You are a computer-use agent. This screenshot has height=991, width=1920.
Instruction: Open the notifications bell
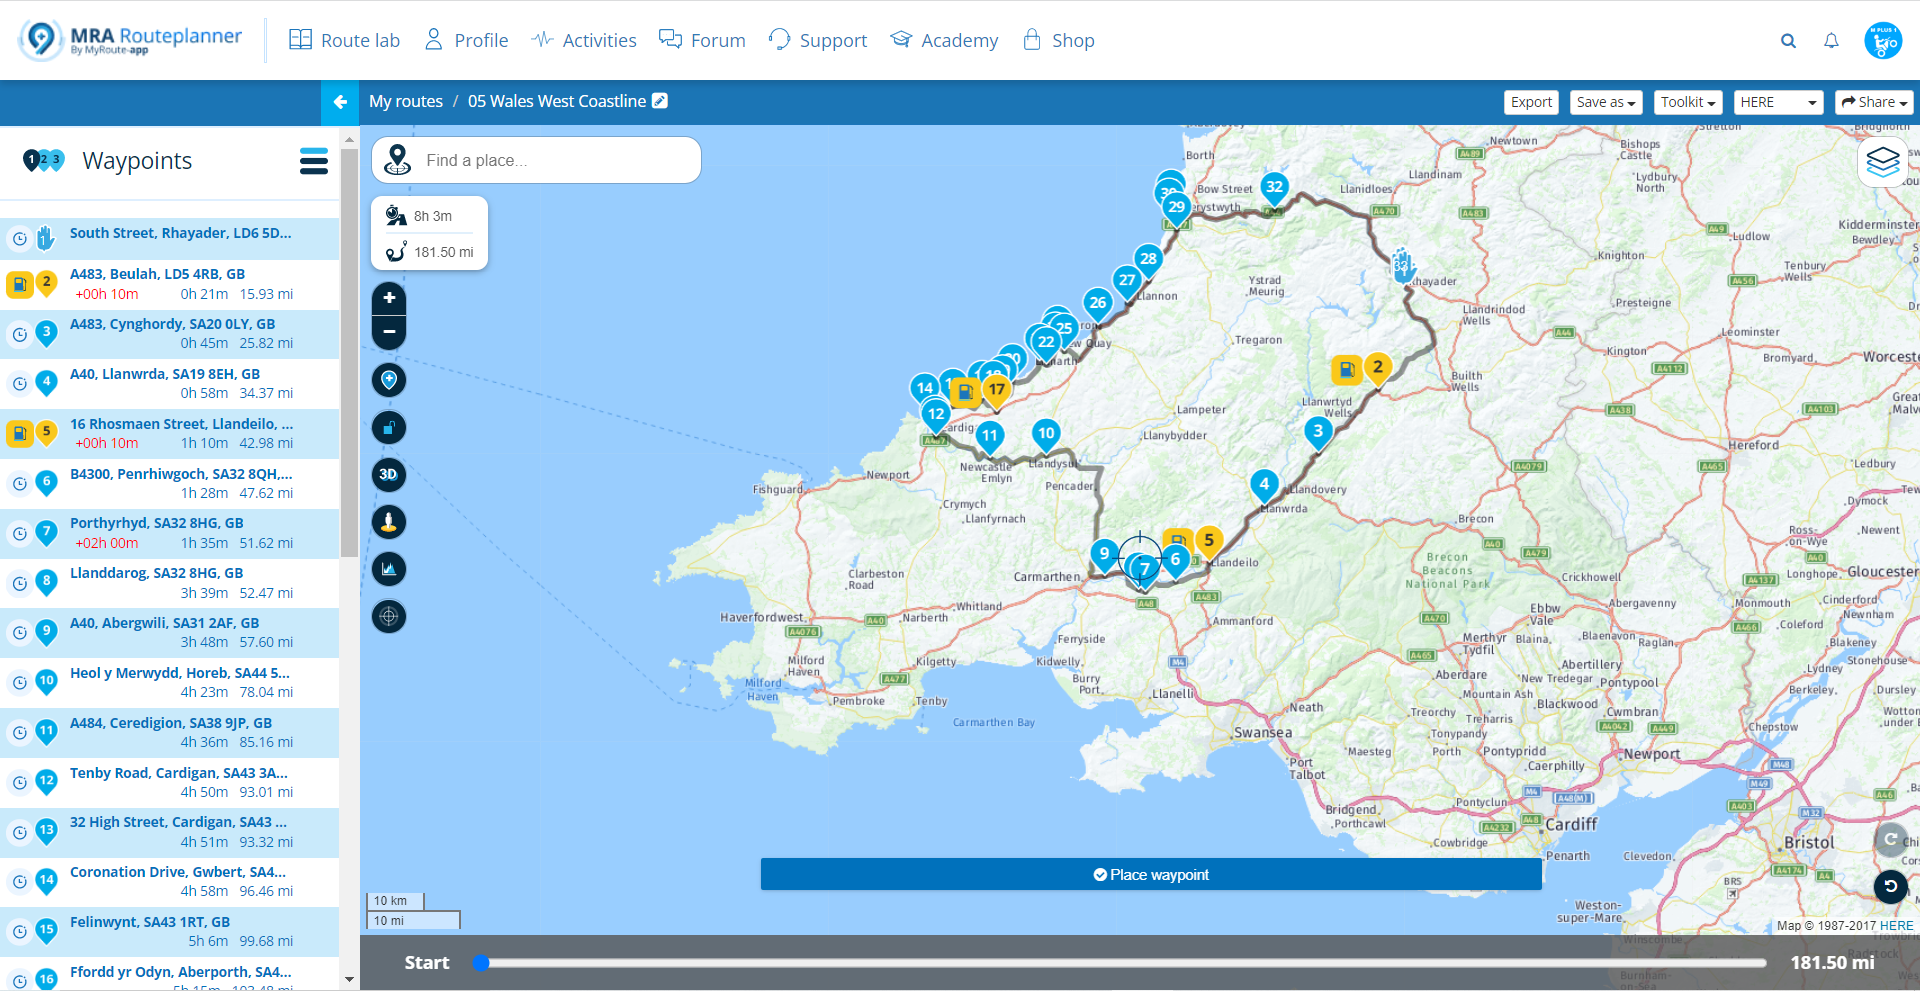(1831, 41)
